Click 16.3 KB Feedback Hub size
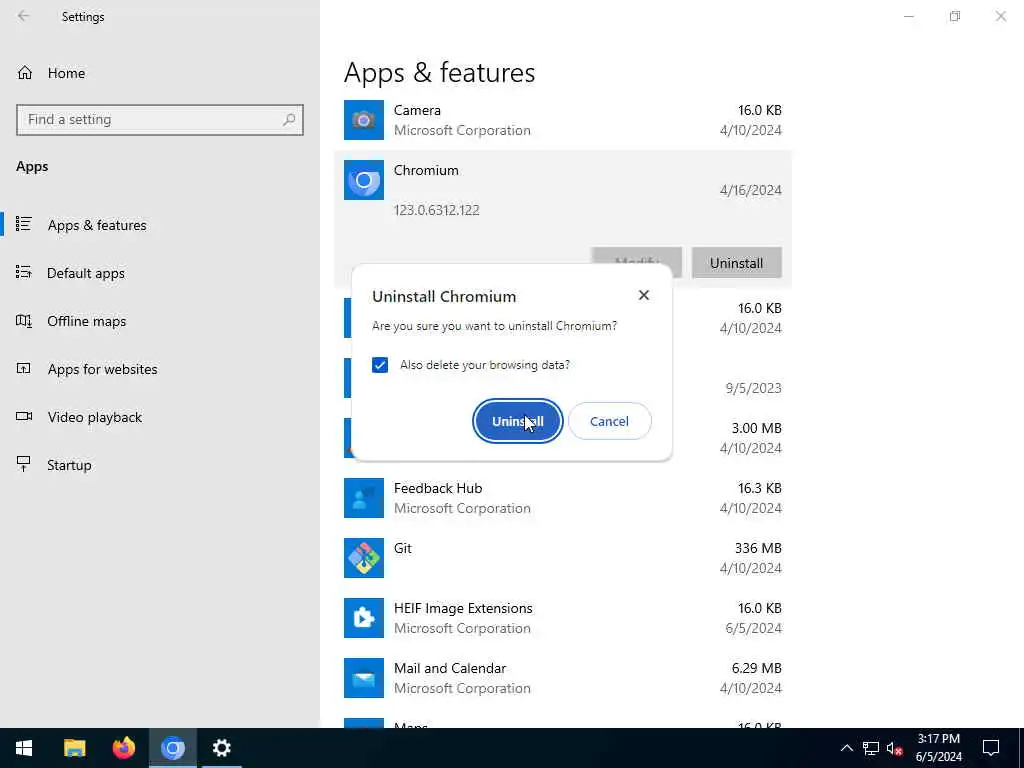The height and width of the screenshot is (768, 1024). tap(760, 488)
